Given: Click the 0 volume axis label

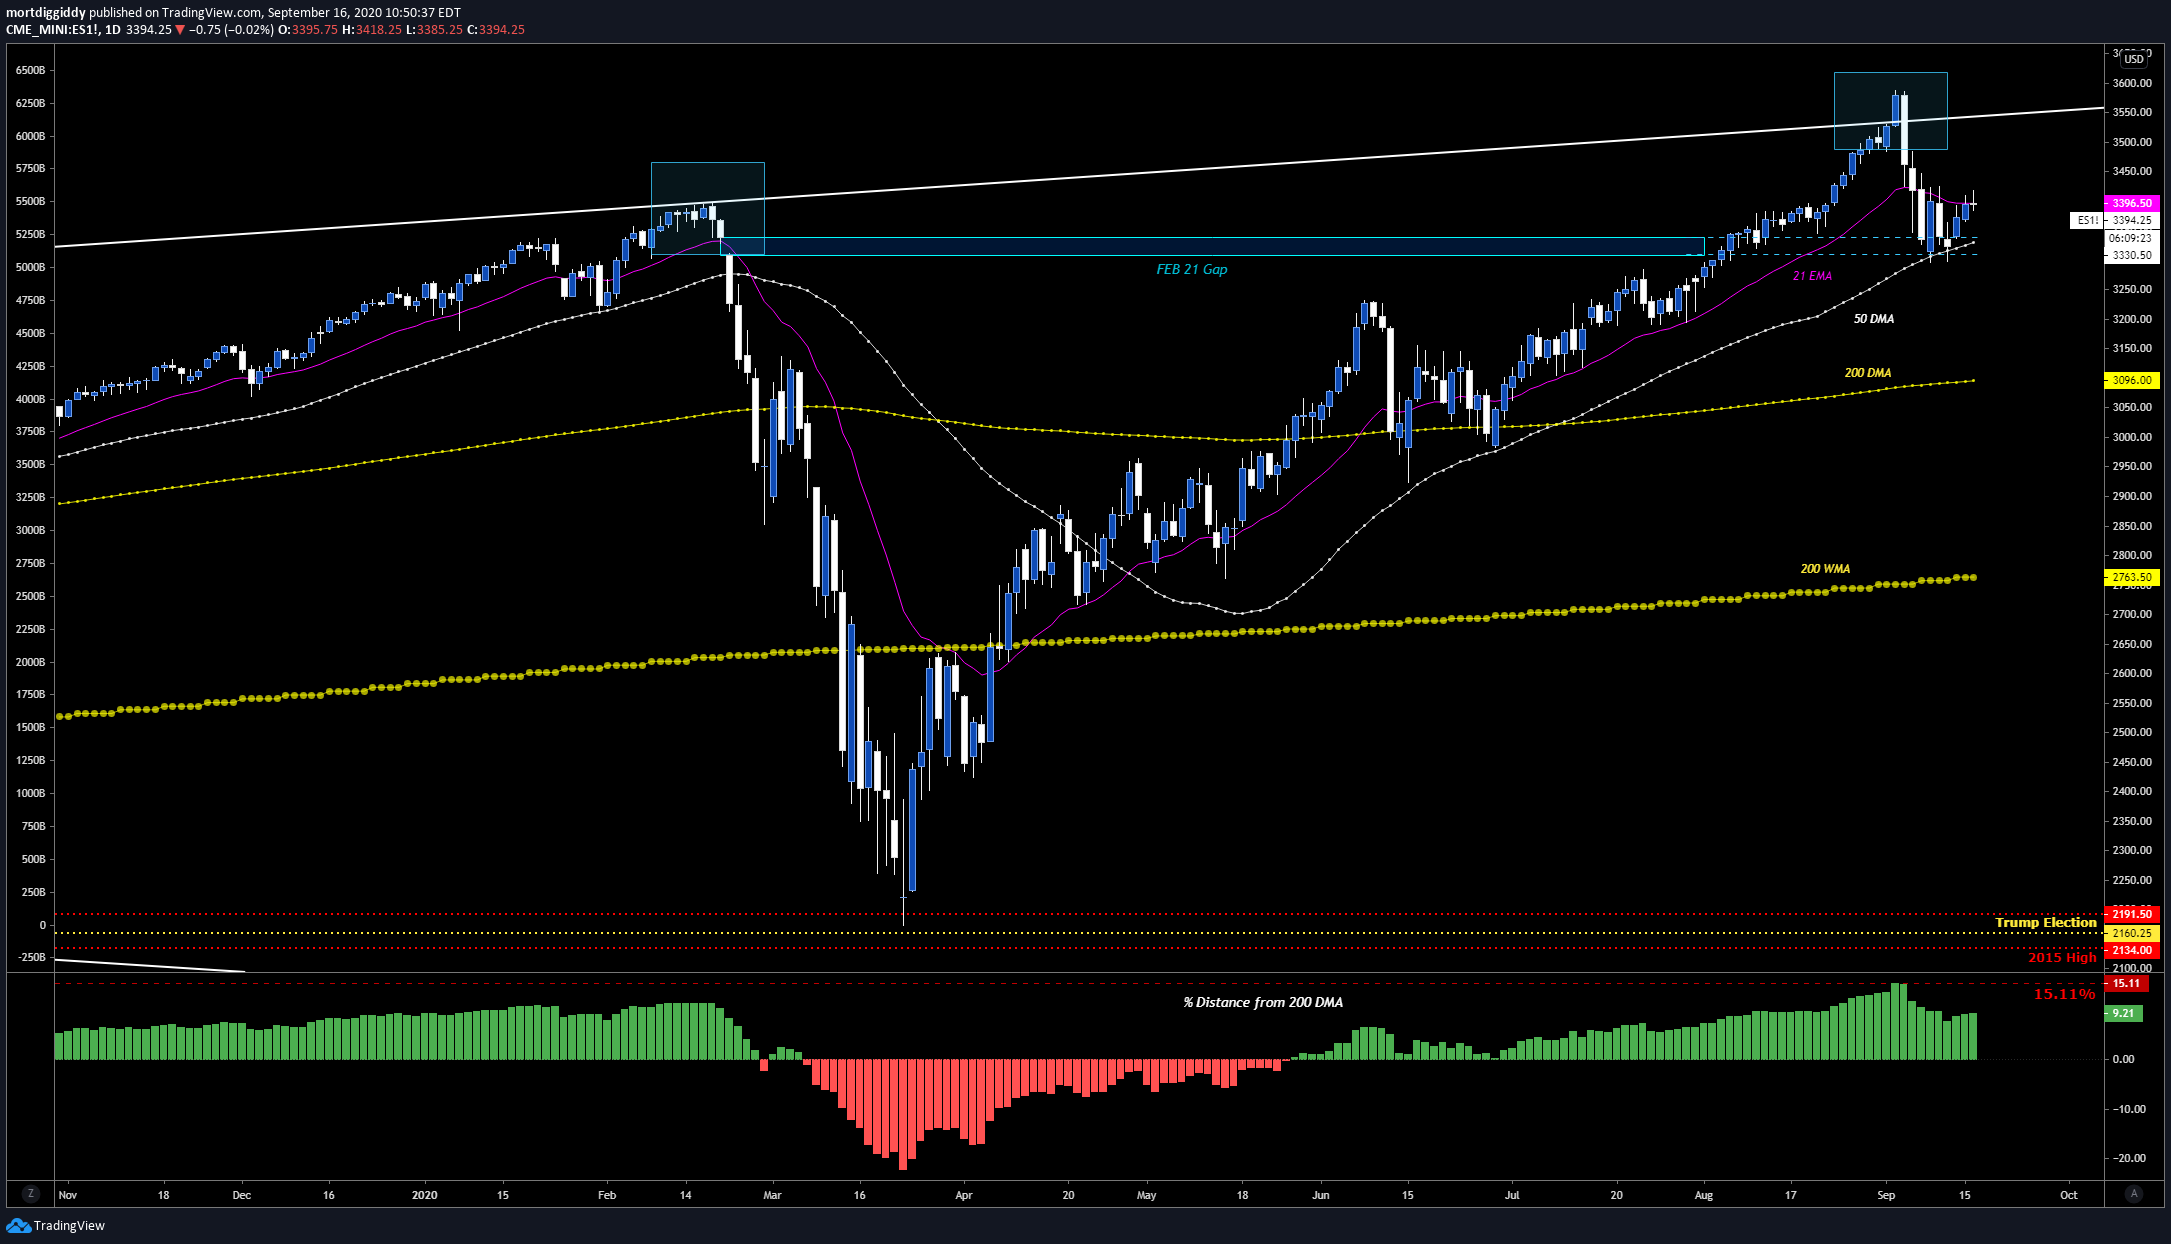Looking at the screenshot, I should 42,925.
